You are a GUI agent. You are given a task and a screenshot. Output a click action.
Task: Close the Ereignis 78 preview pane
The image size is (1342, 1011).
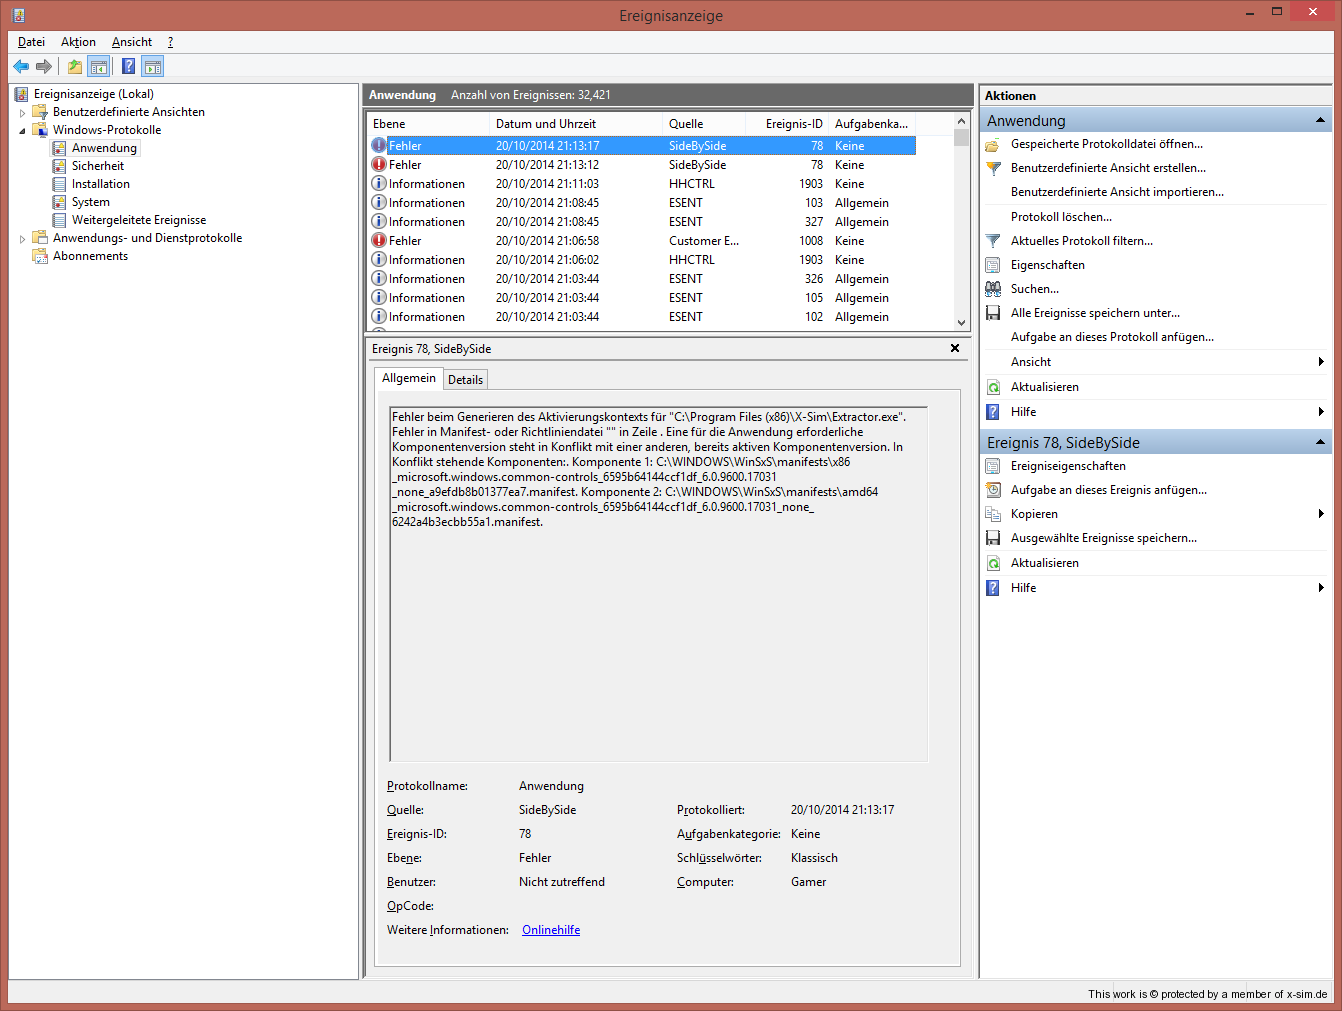pos(955,348)
